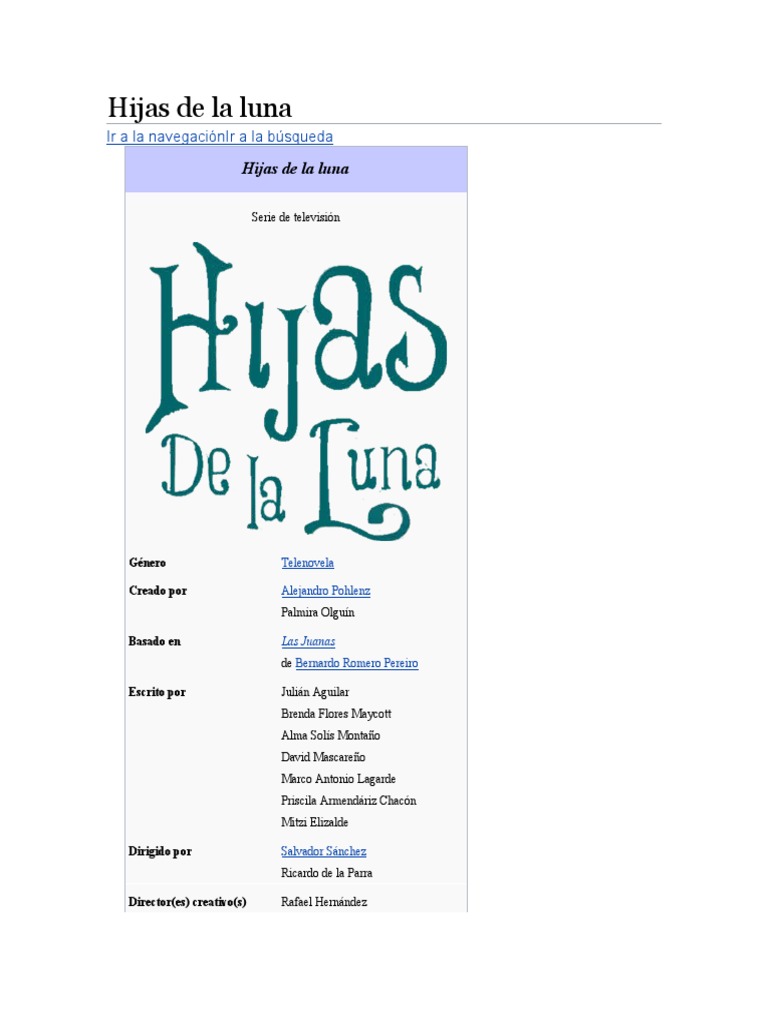Select the 'Dirigido por' row label
Screen dimensions: 768x1024
click(x=161, y=852)
